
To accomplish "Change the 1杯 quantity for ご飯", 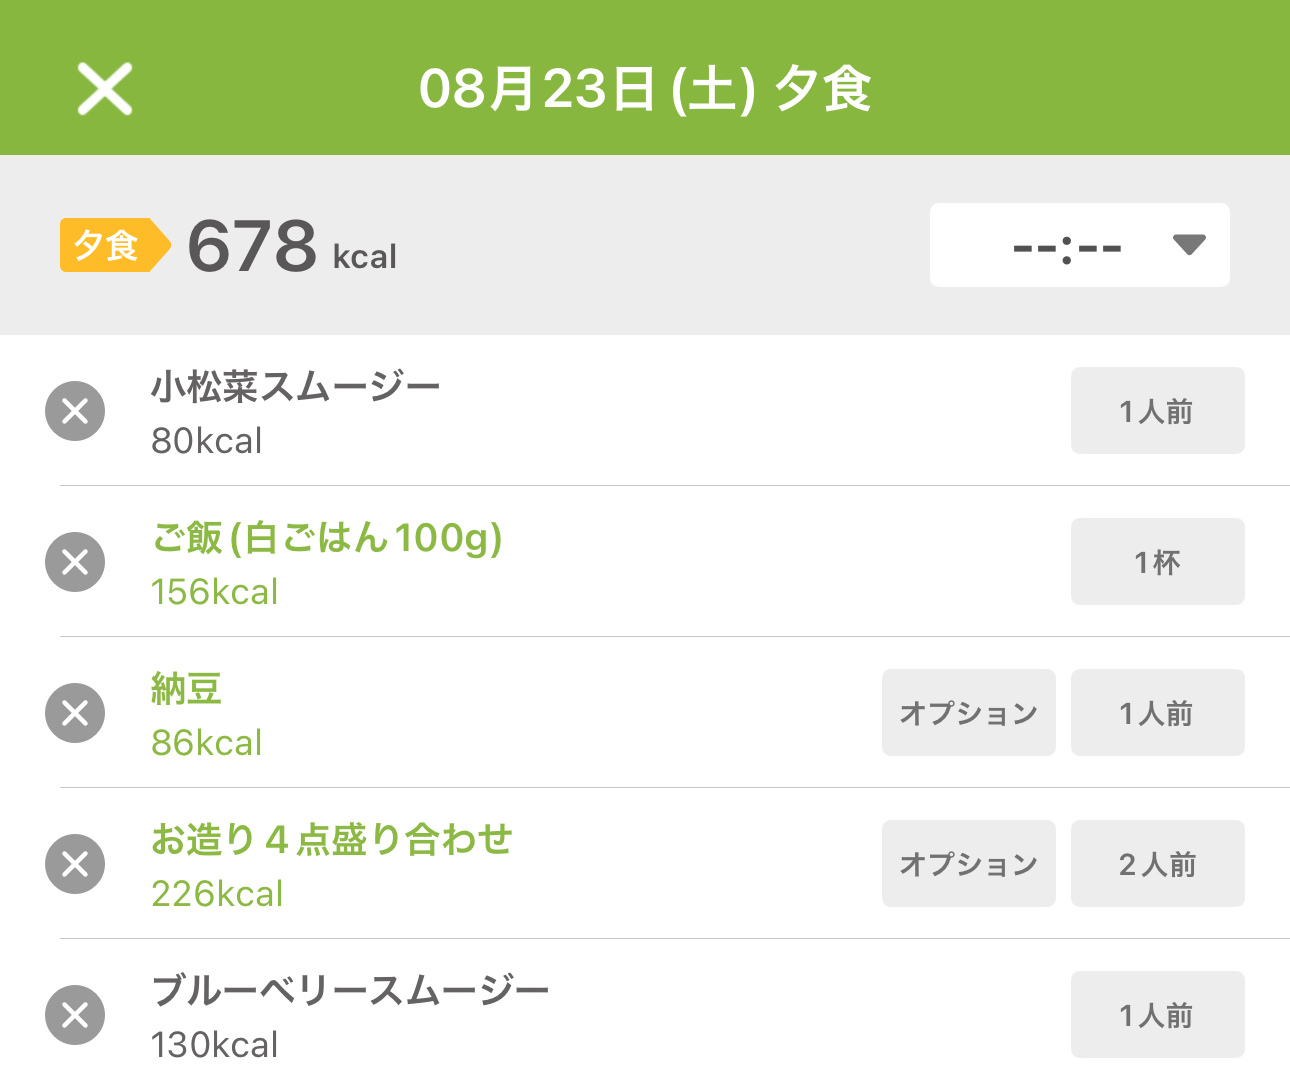I will click(x=1157, y=562).
